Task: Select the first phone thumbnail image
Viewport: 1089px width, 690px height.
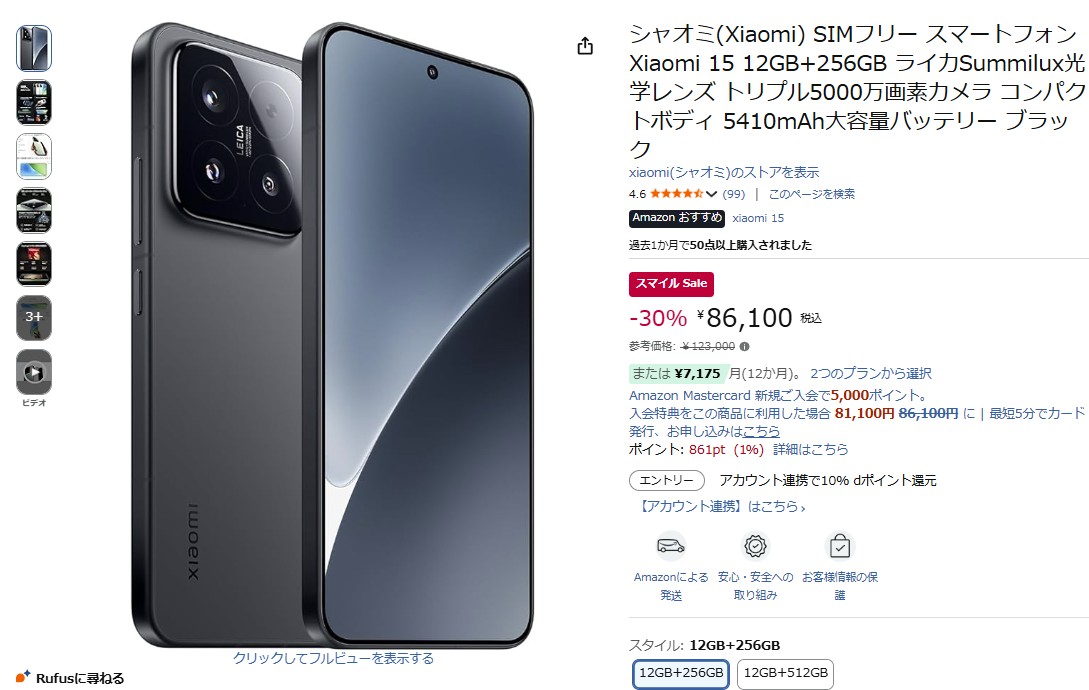Action: tap(34, 49)
